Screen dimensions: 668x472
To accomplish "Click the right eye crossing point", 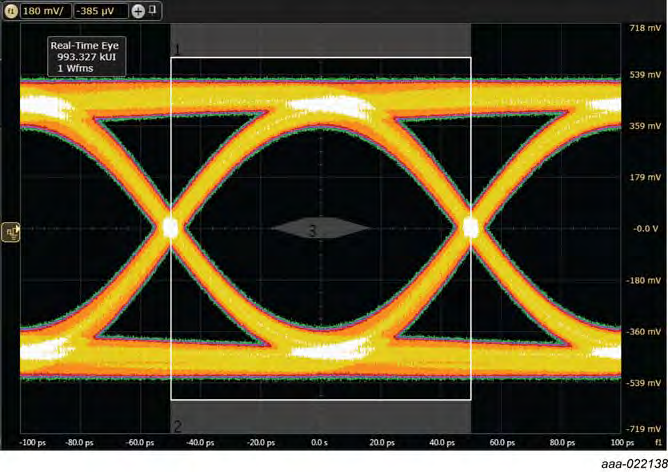I will pos(471,228).
